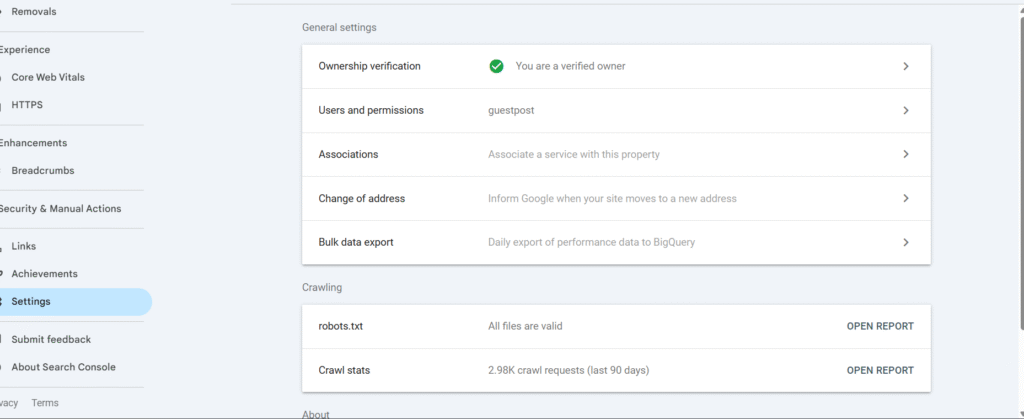Image resolution: width=1024 pixels, height=419 pixels.
Task: Open About Search Console
Action: point(63,367)
